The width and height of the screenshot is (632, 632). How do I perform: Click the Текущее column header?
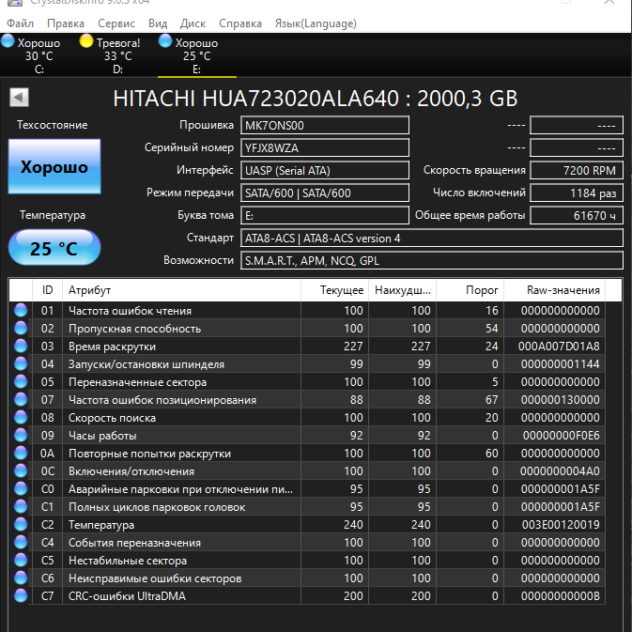tap(335, 290)
